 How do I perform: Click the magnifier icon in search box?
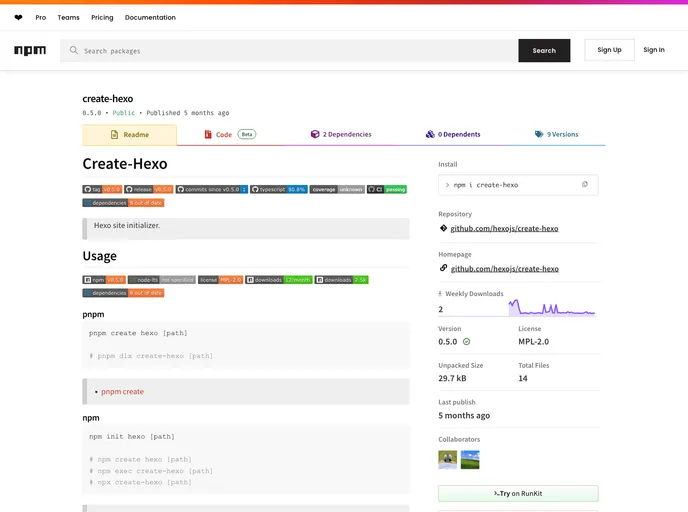[74, 50]
